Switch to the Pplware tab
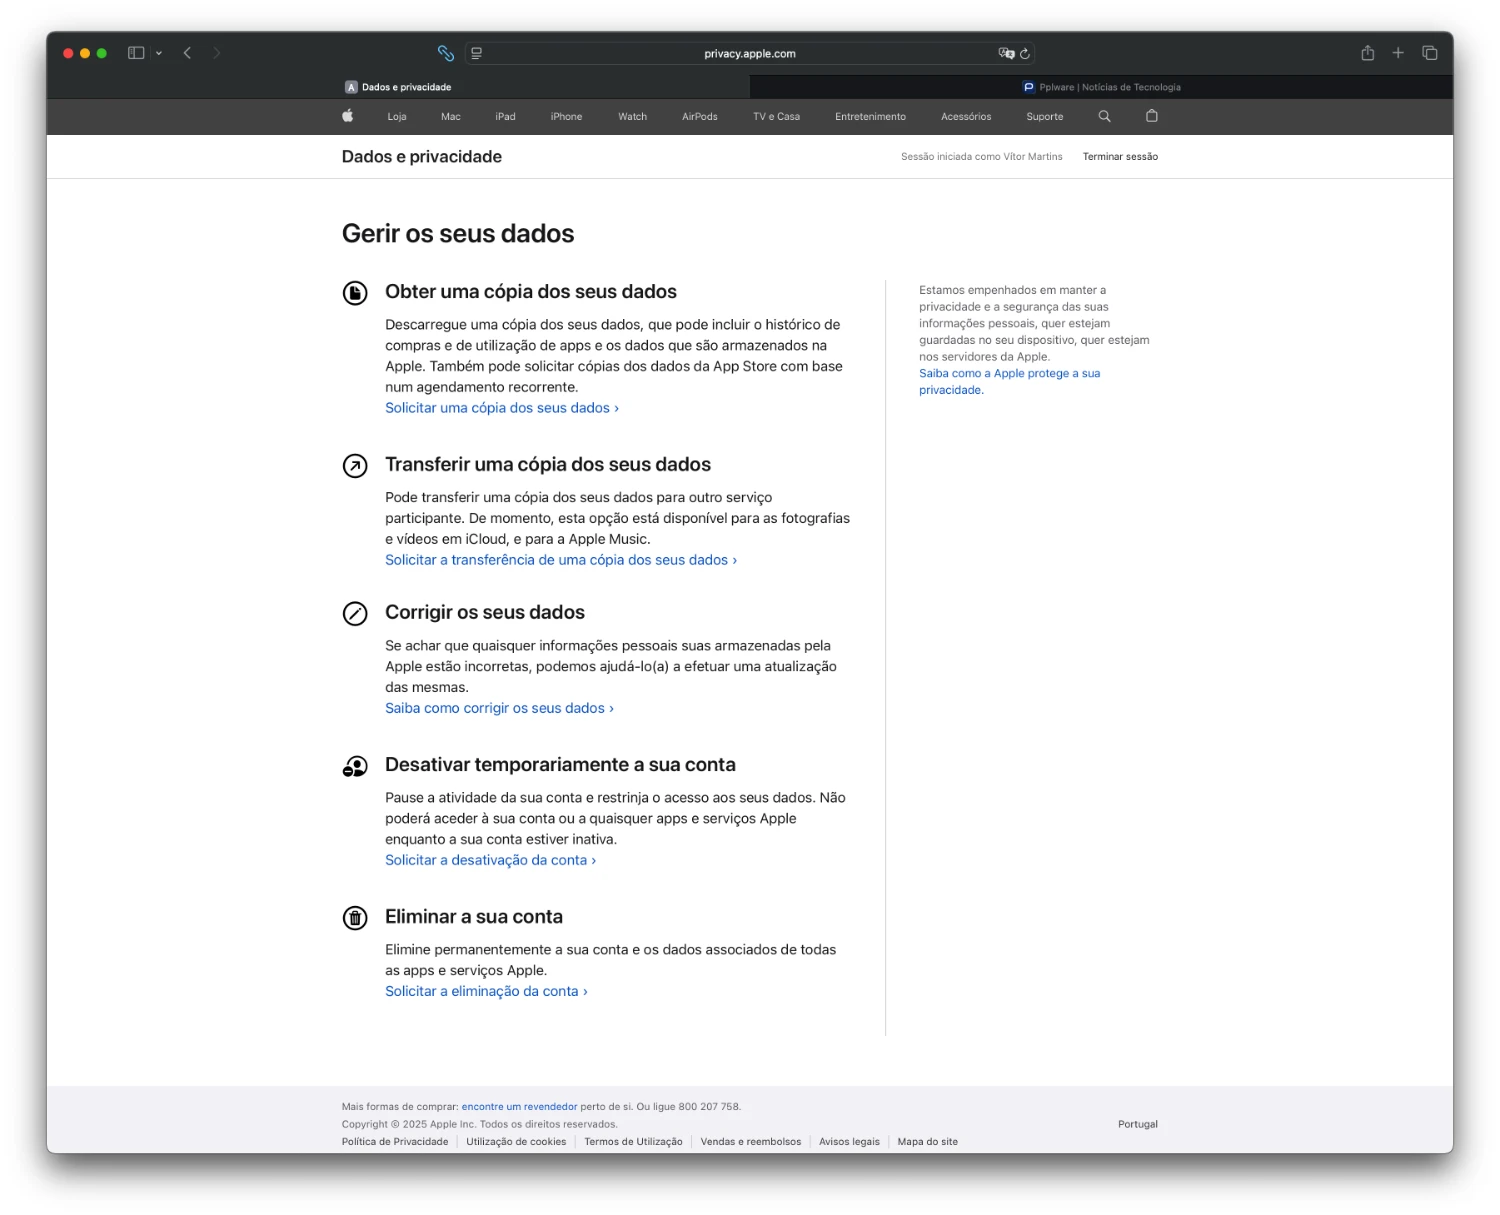 point(1101,87)
